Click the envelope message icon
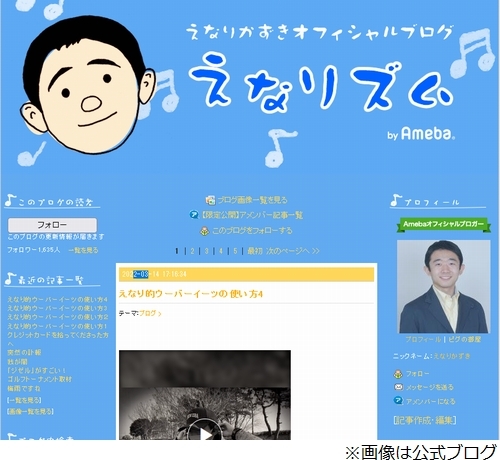This screenshot has width=500, height=460. [x=398, y=387]
